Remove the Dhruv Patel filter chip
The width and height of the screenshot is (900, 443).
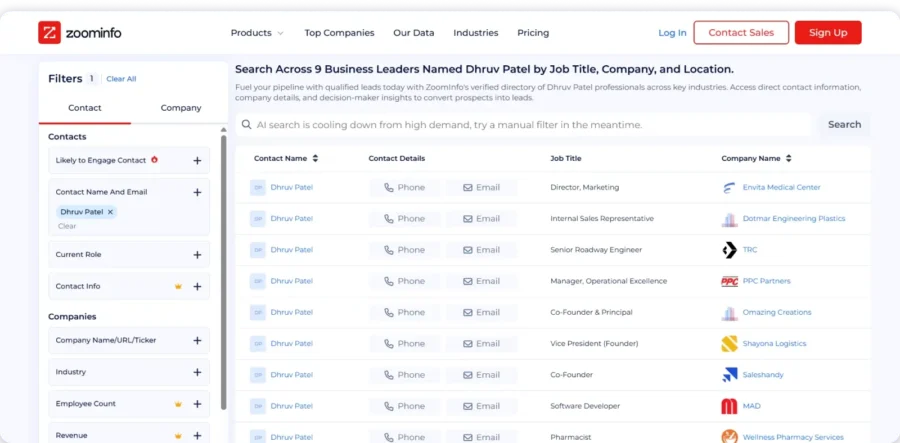[110, 212]
